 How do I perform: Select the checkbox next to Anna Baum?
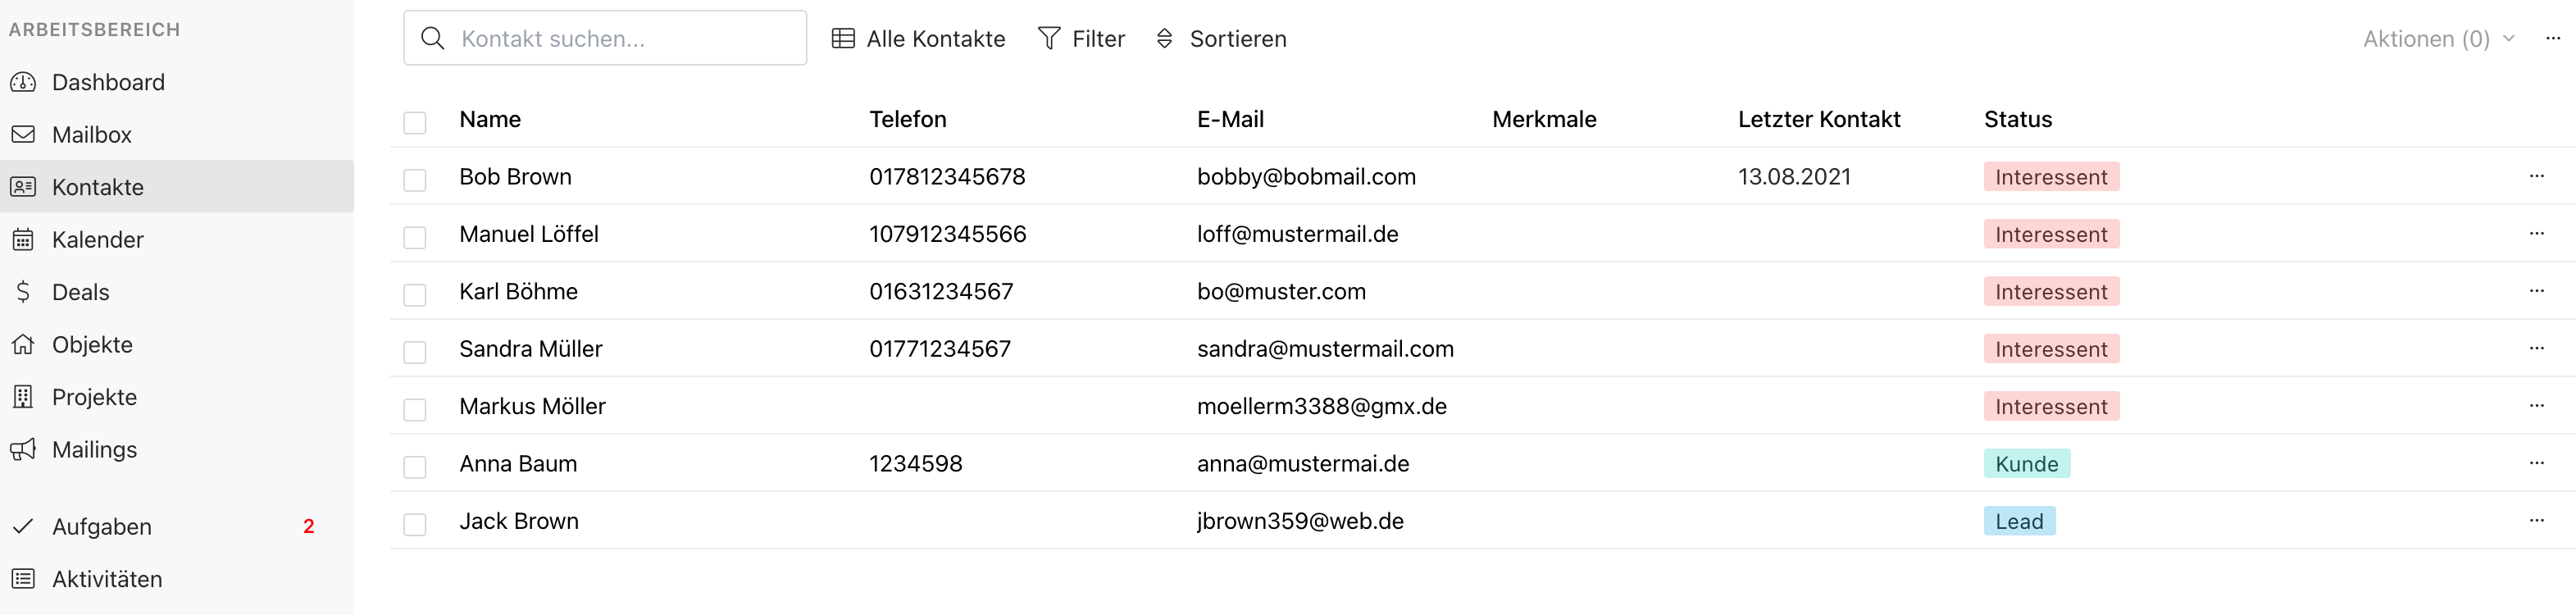click(x=415, y=466)
